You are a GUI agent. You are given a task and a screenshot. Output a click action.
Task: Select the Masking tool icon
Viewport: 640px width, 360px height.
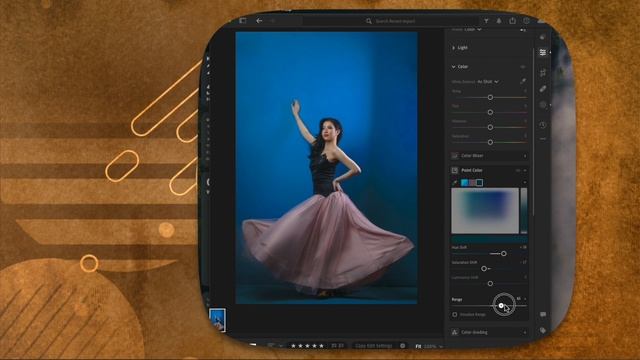(x=543, y=105)
